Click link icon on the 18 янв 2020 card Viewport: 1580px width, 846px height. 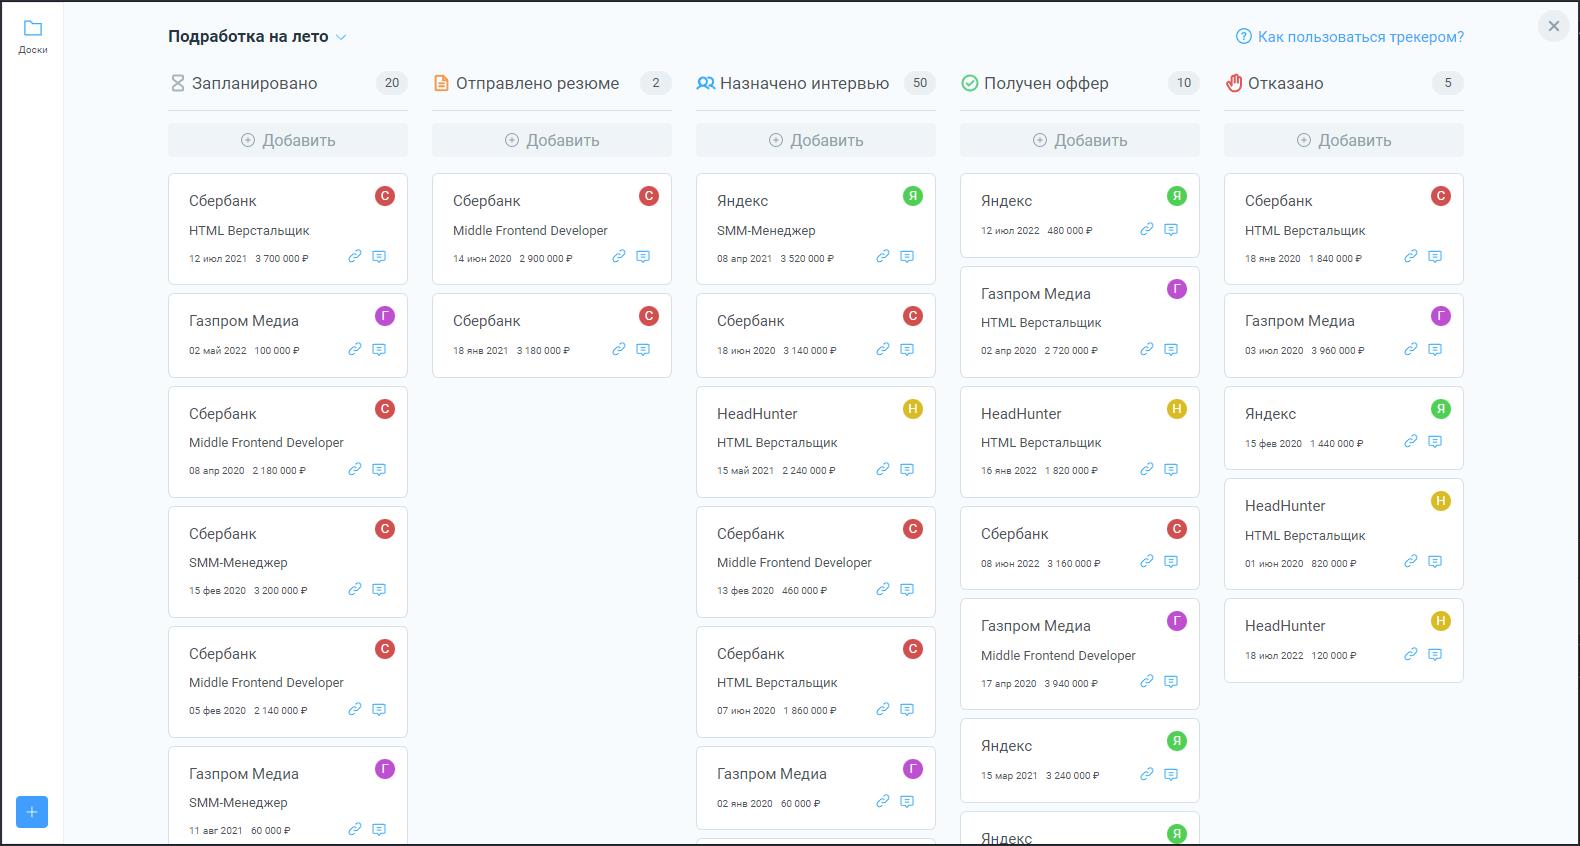point(1411,257)
